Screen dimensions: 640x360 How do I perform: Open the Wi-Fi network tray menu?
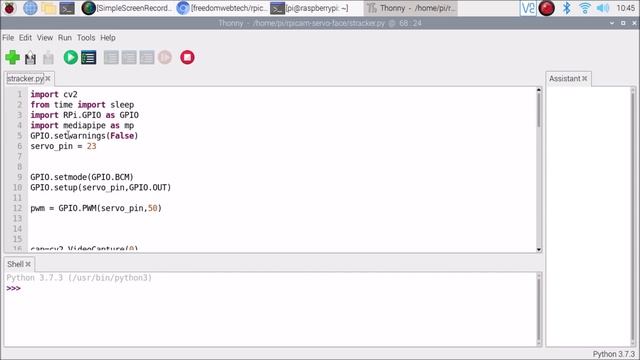(x=585, y=8)
